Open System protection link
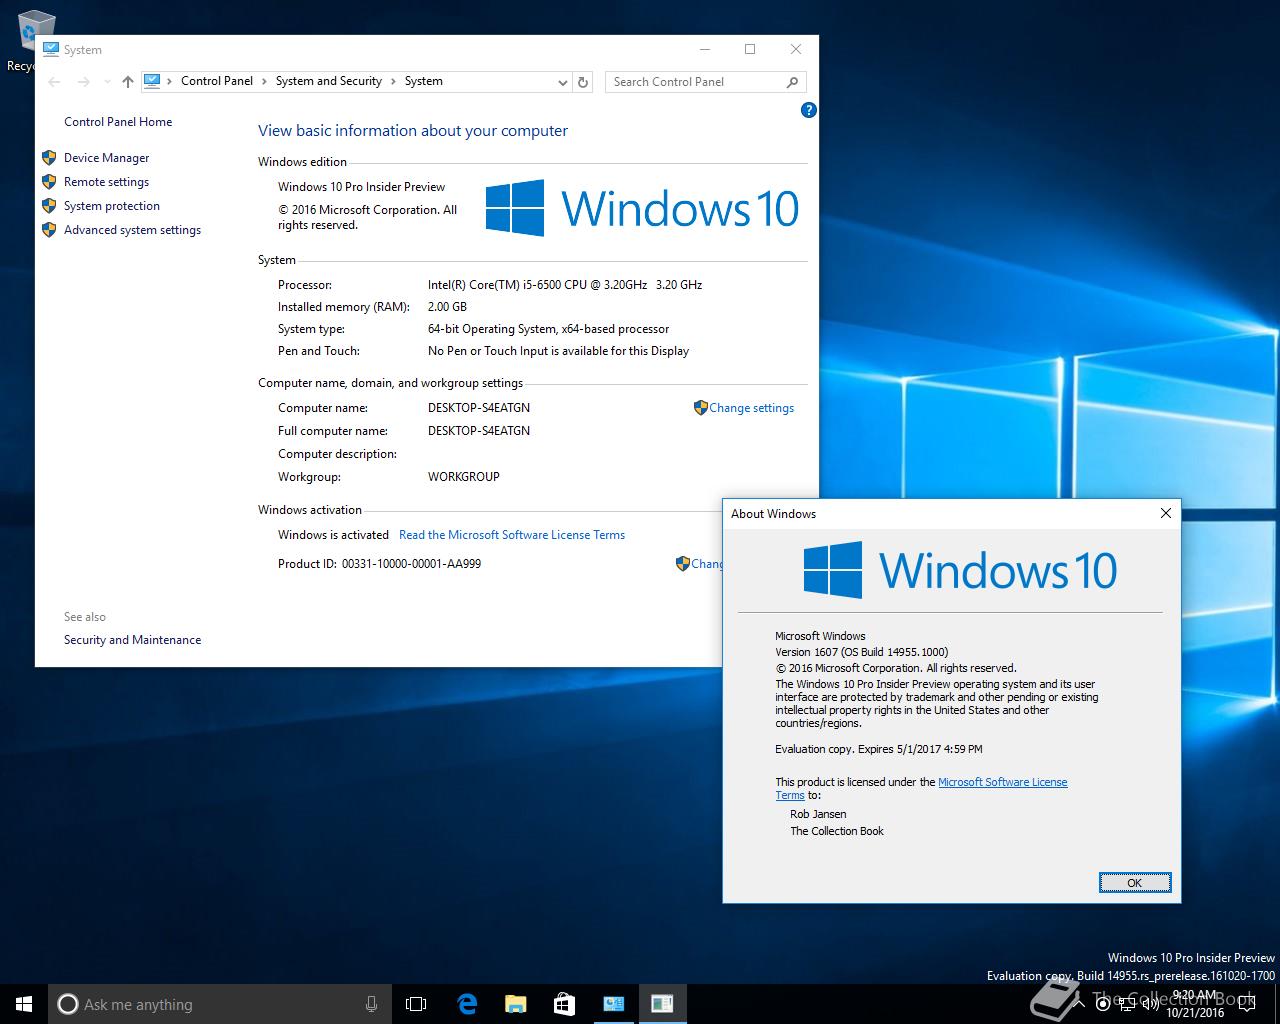 (112, 206)
